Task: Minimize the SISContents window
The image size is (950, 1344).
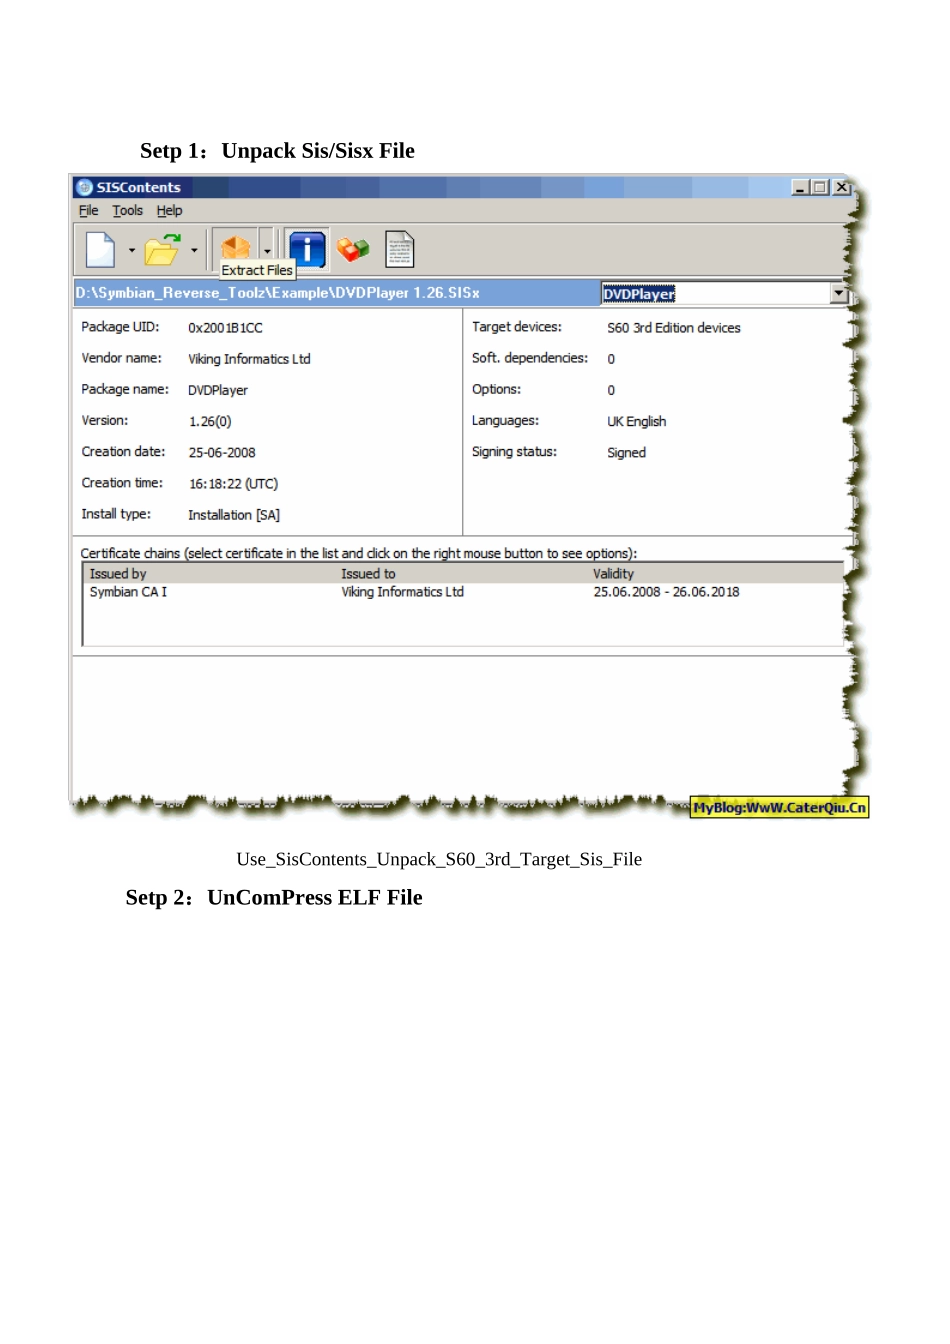Action: tap(800, 187)
